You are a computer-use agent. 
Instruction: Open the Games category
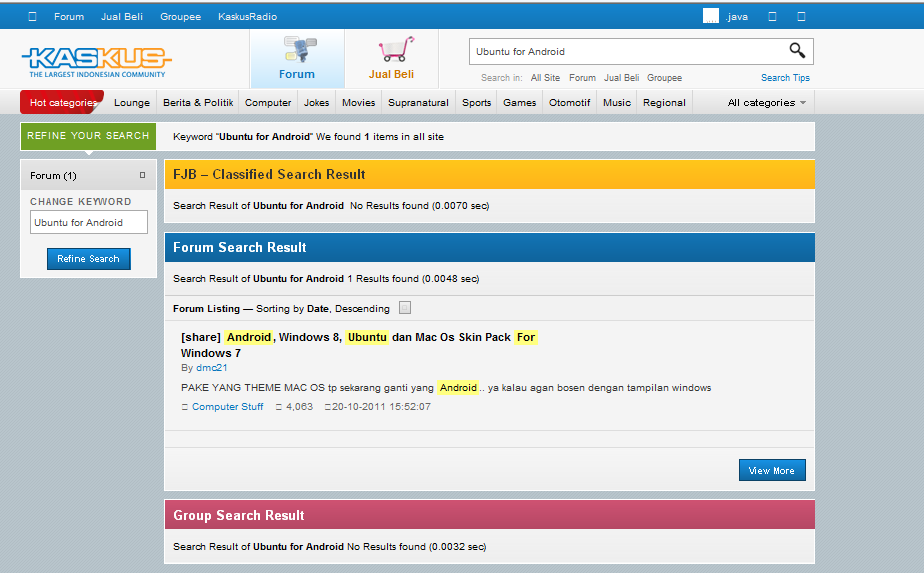[x=520, y=103]
